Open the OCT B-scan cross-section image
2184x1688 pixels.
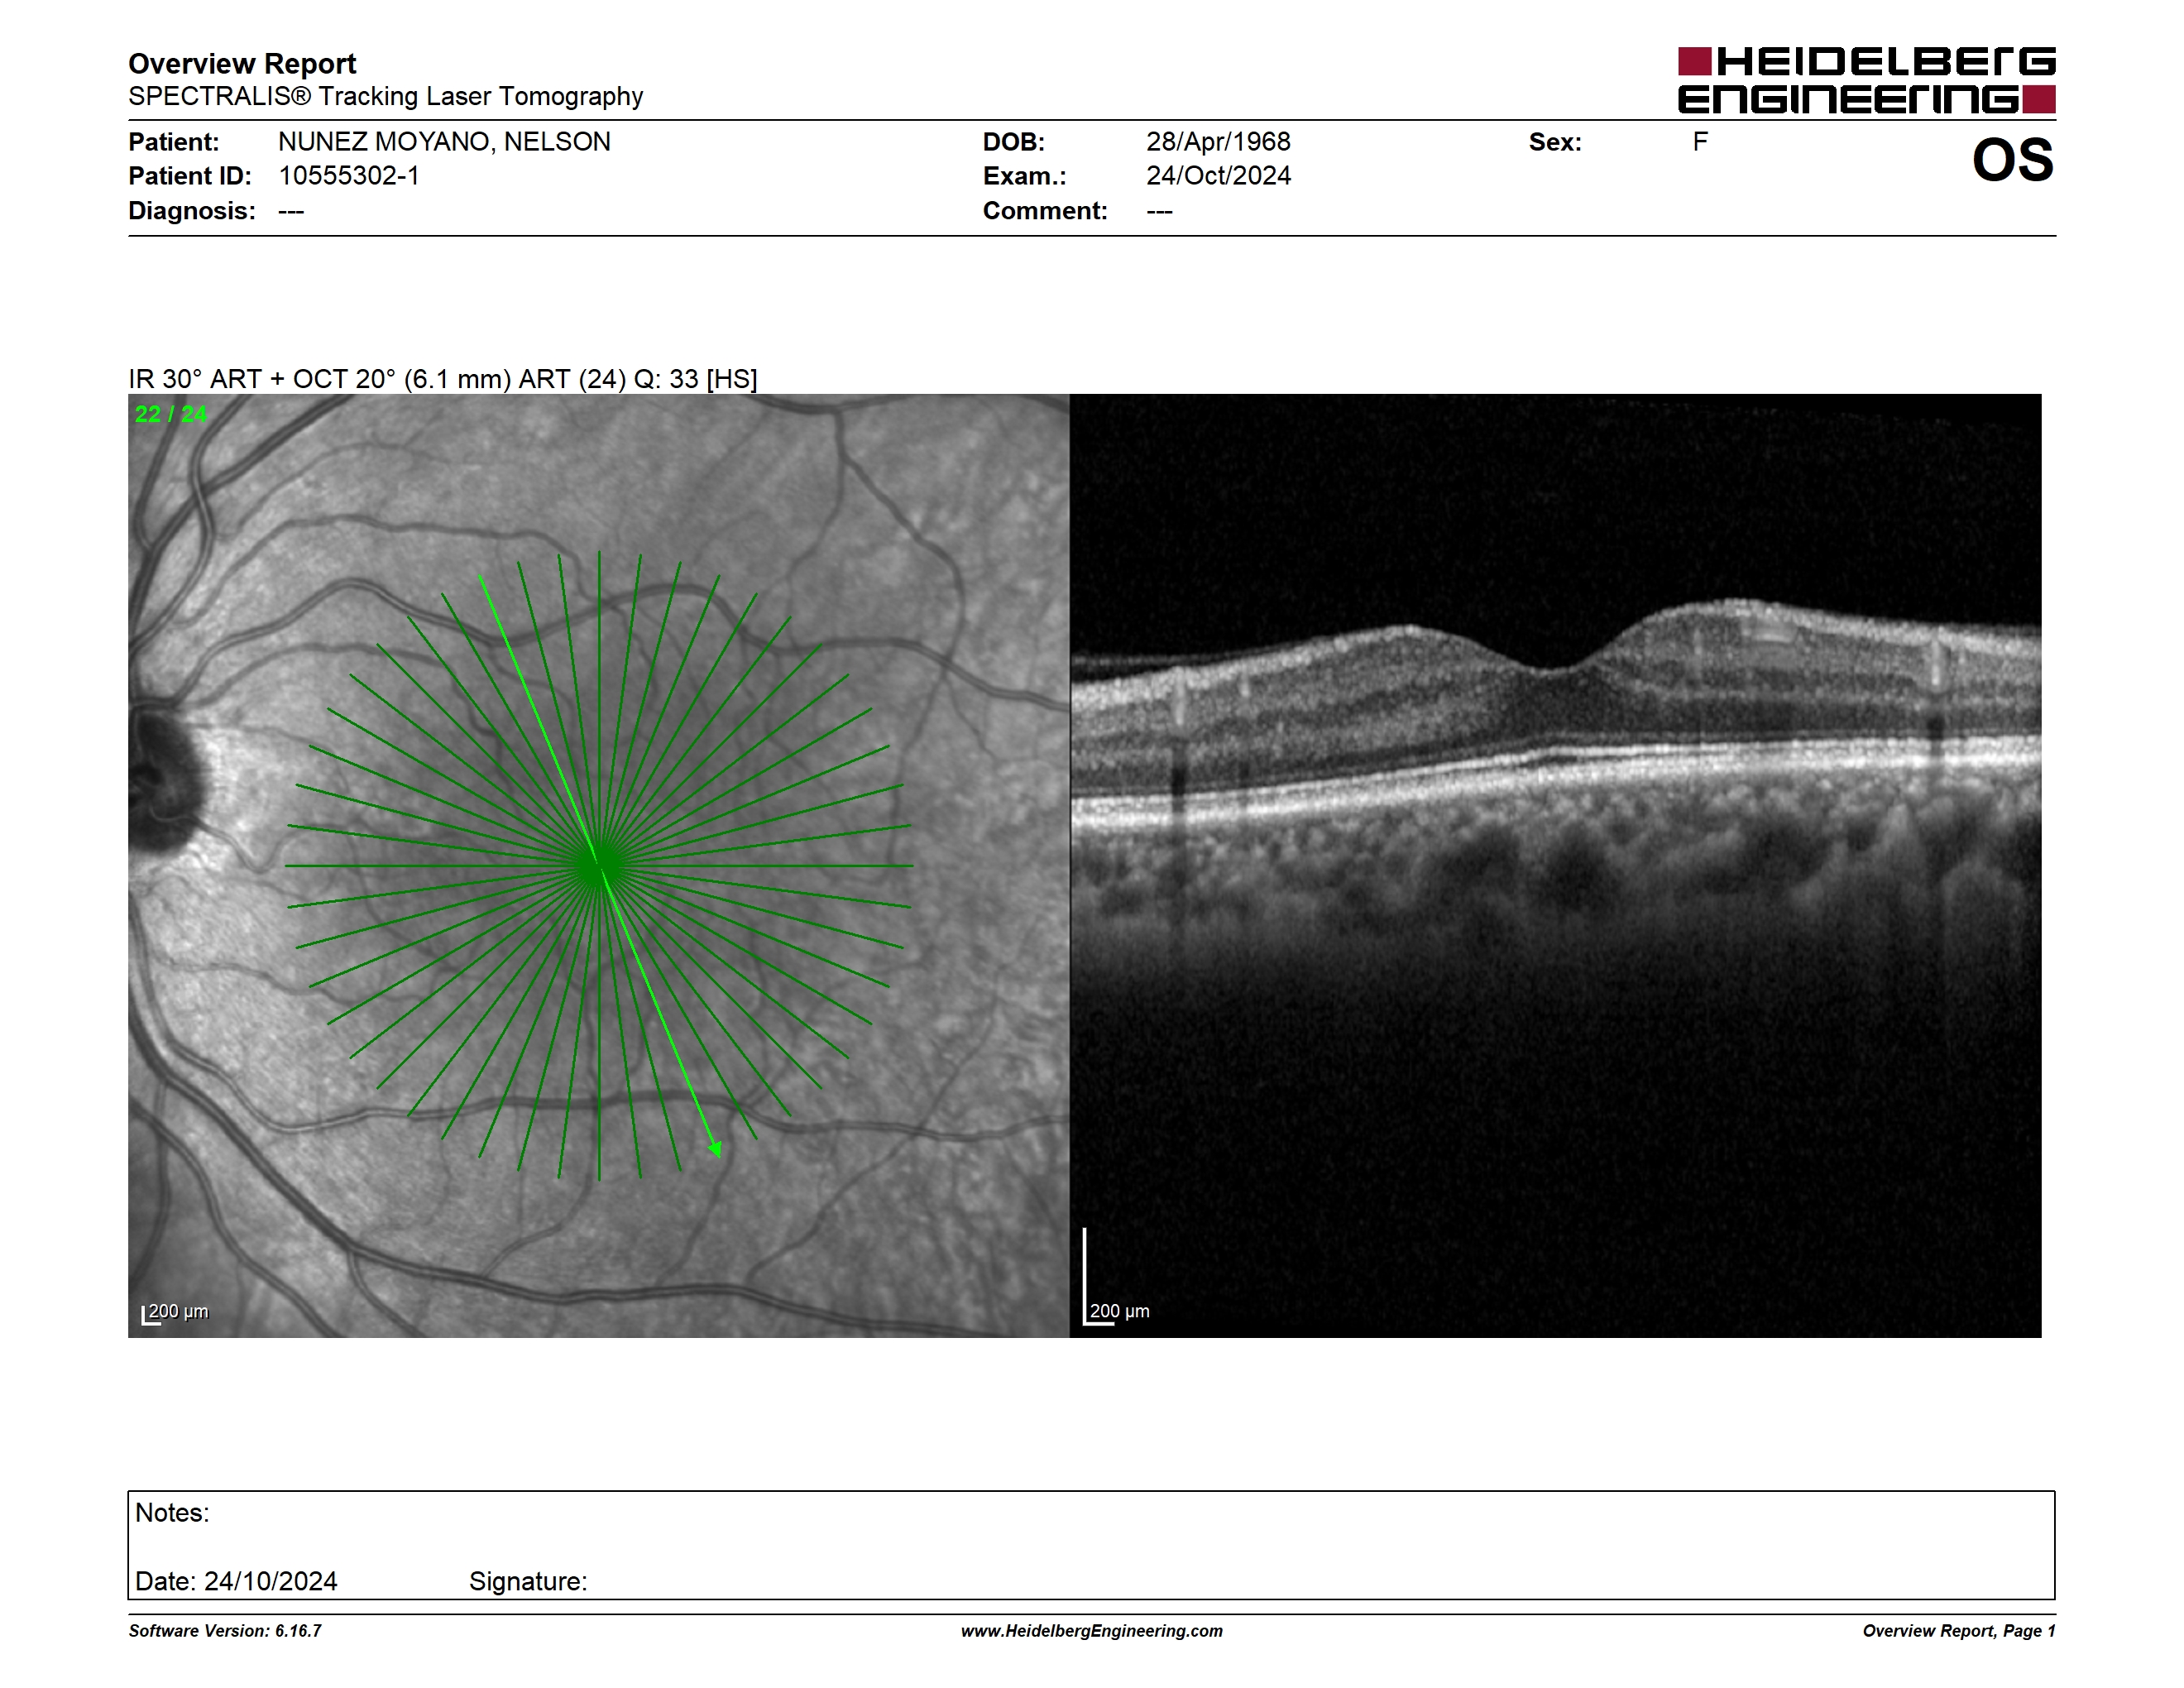point(1555,865)
